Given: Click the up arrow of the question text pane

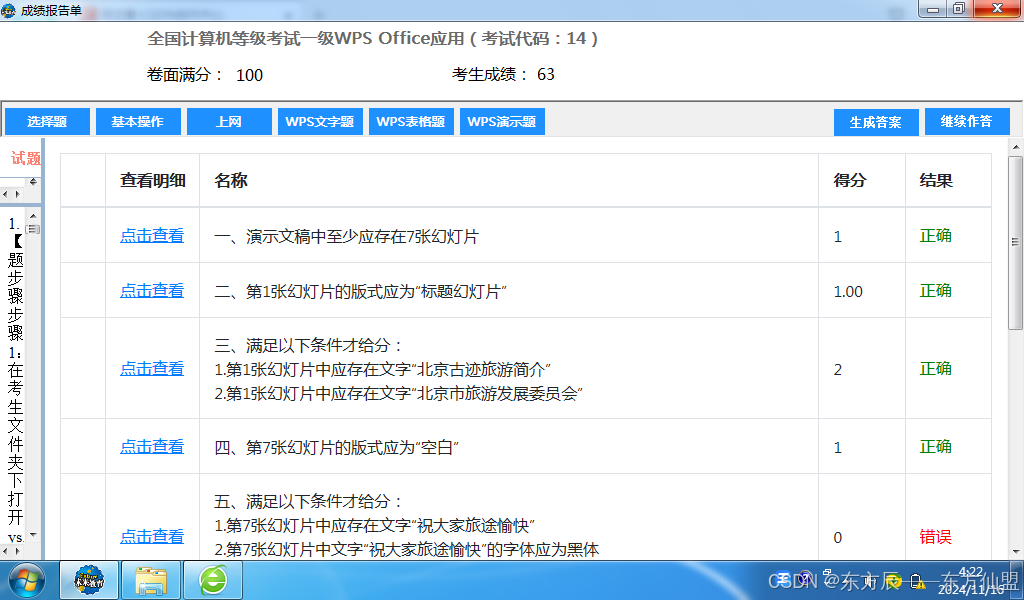Looking at the screenshot, I should 33,215.
